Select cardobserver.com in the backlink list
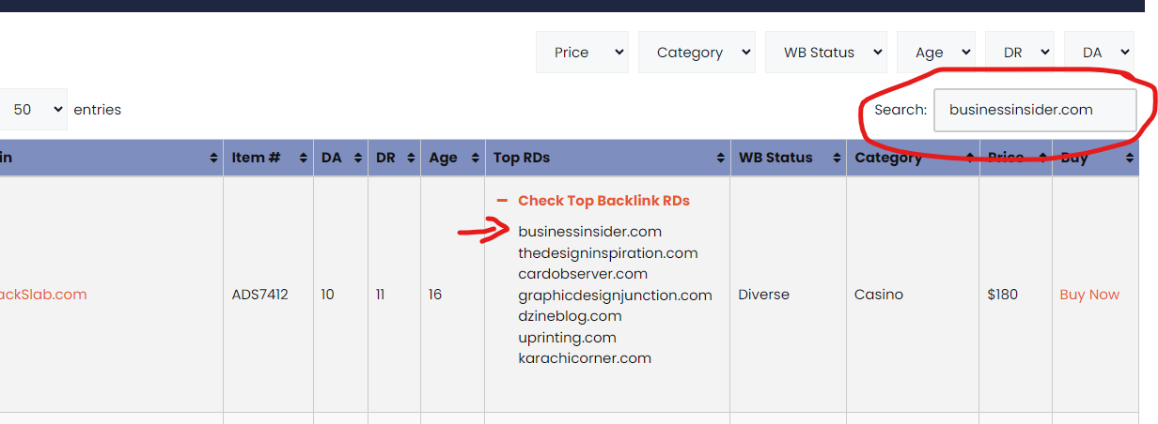This screenshot has height=424, width=1158. point(583,274)
